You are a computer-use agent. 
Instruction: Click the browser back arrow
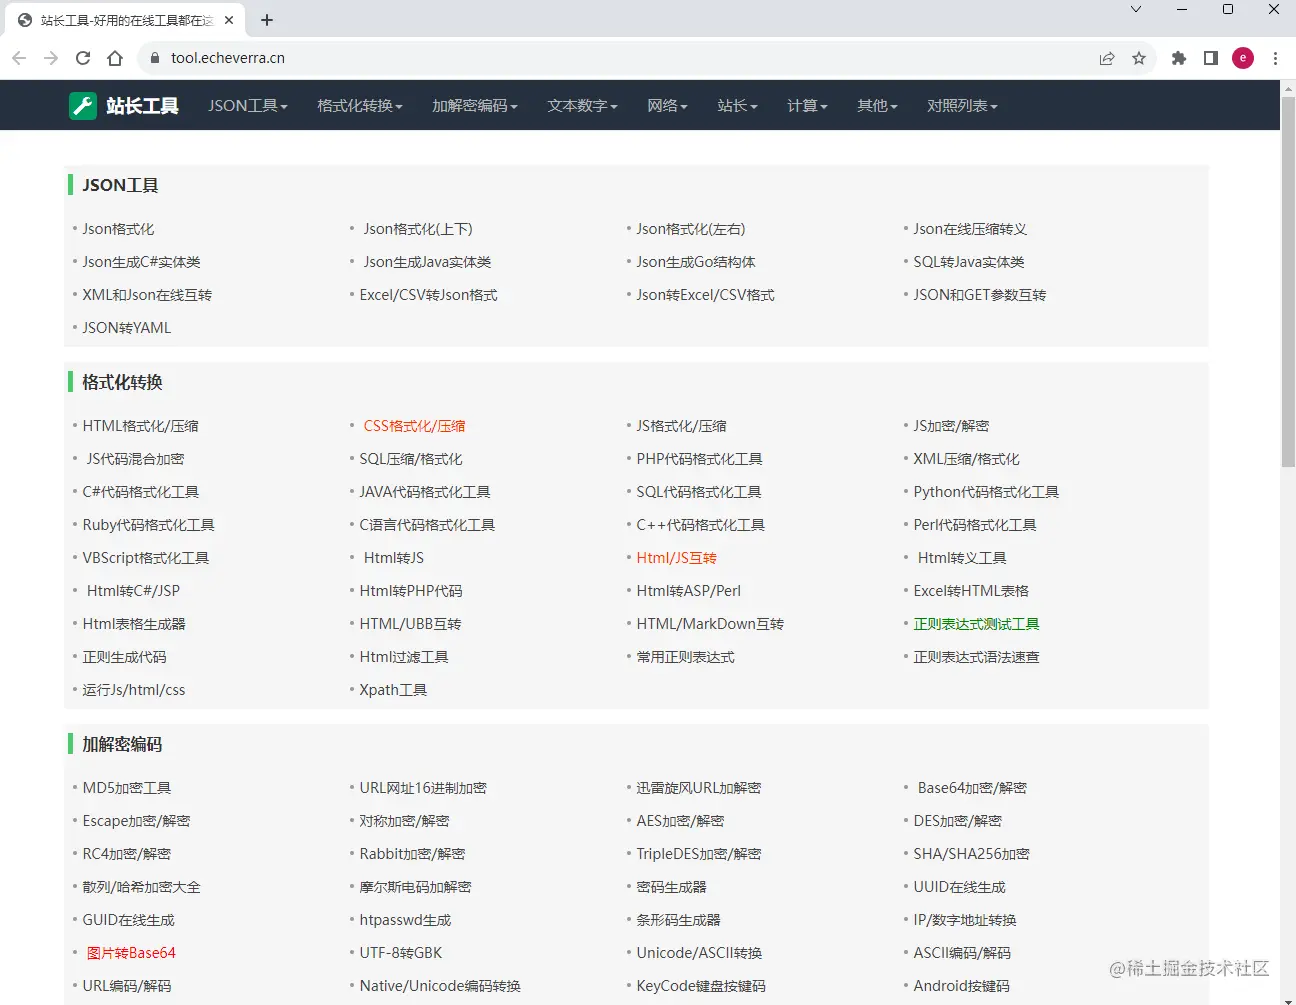coord(19,58)
